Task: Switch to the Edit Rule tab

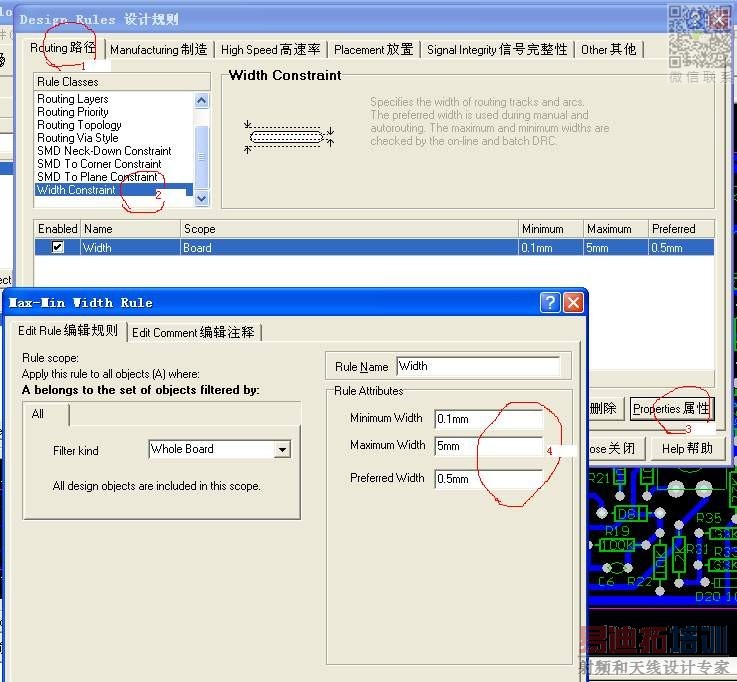Action: click(x=68, y=331)
